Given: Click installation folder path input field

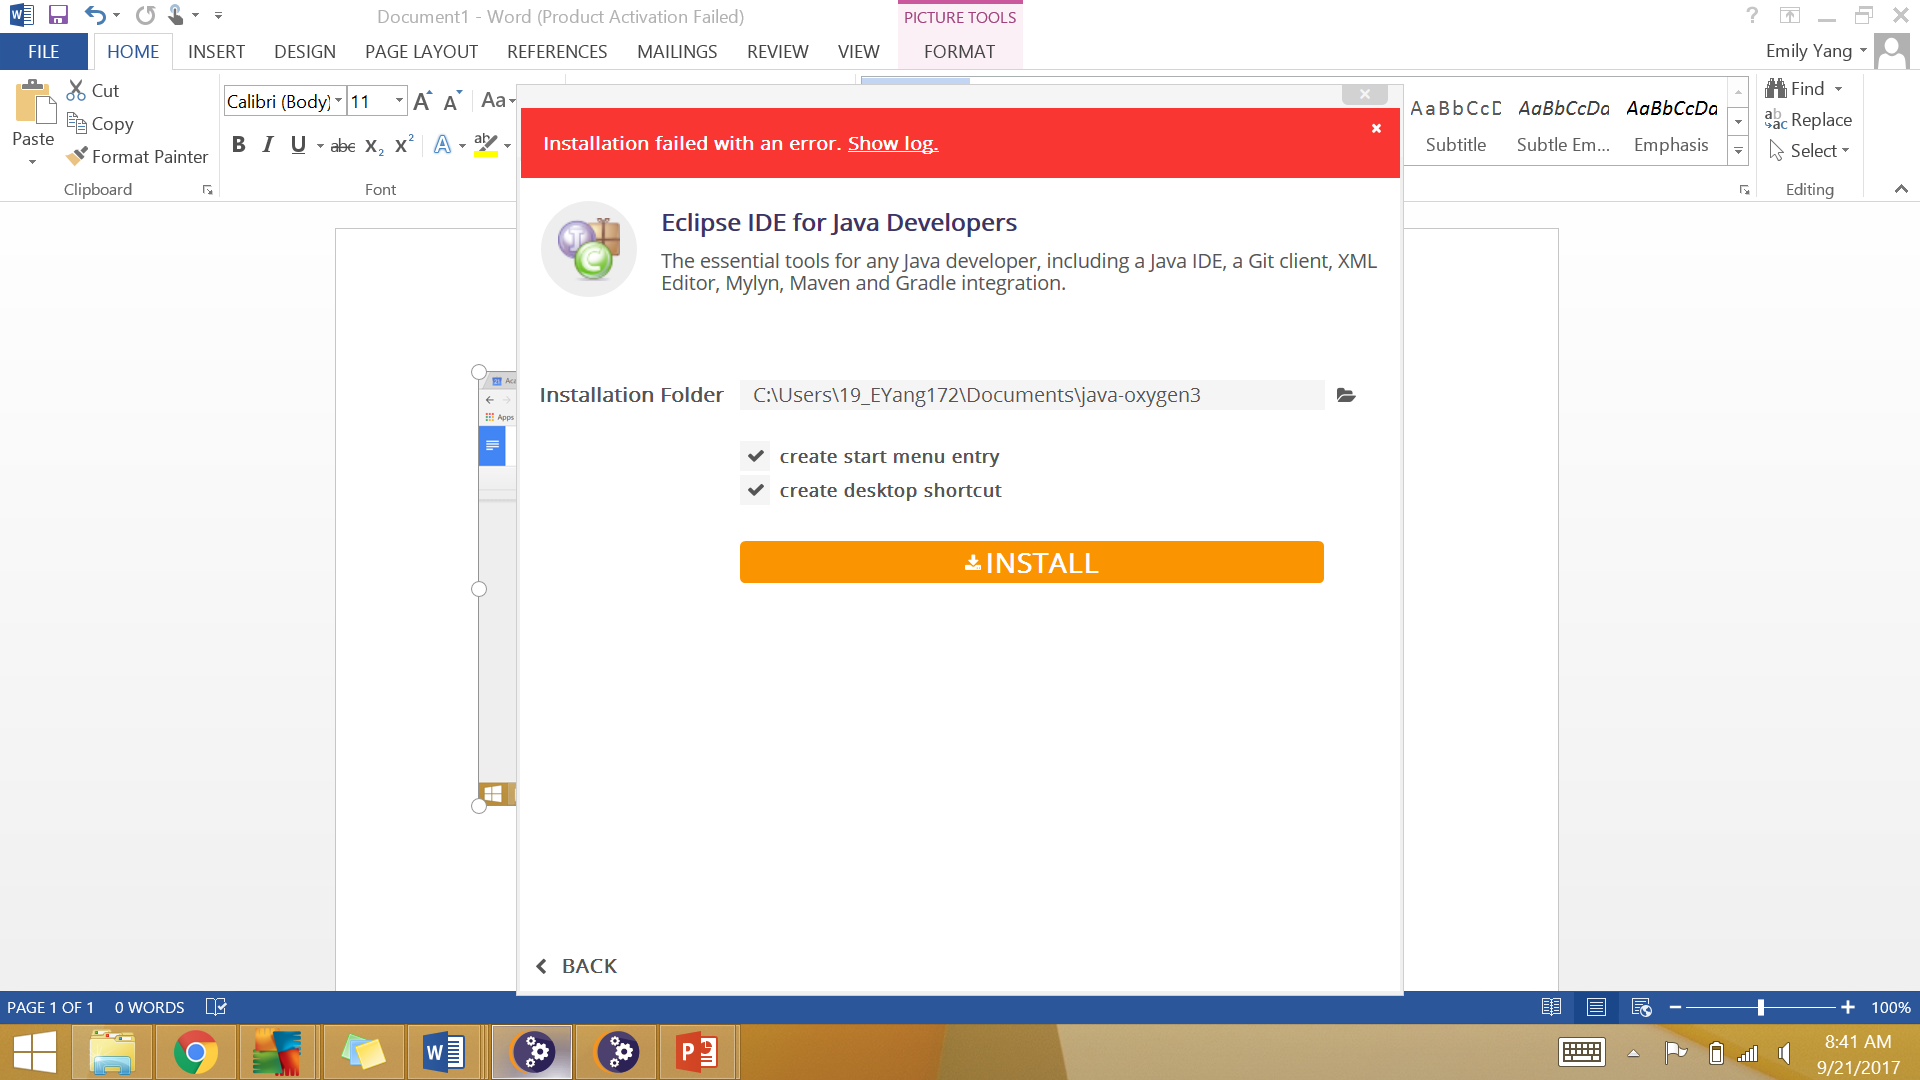Looking at the screenshot, I should 1031,394.
